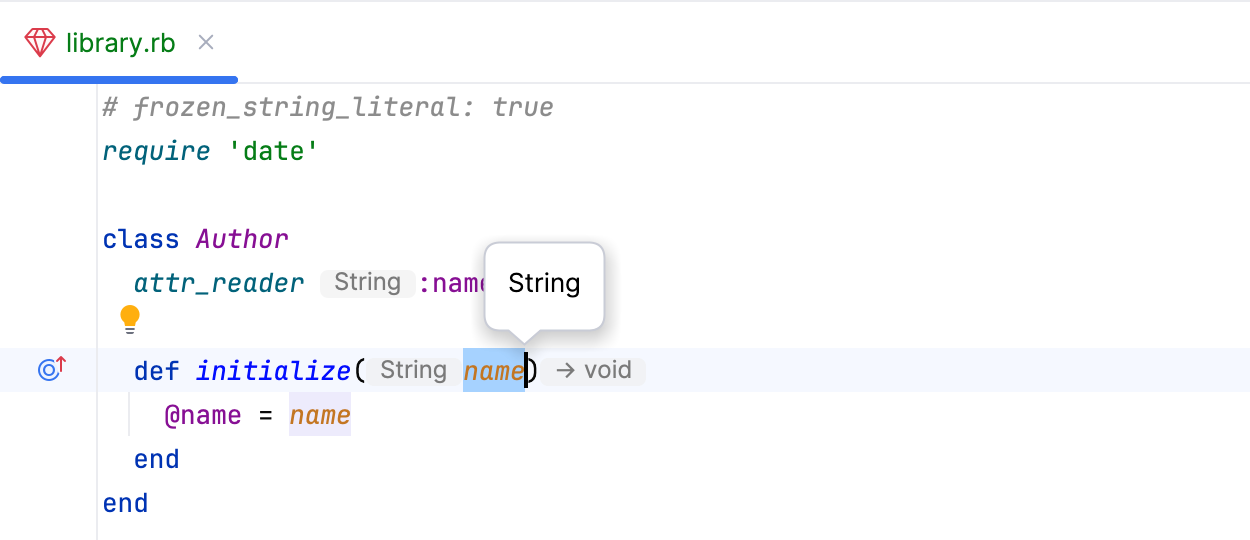Click the Ruby file icon on the tab

tap(40, 43)
